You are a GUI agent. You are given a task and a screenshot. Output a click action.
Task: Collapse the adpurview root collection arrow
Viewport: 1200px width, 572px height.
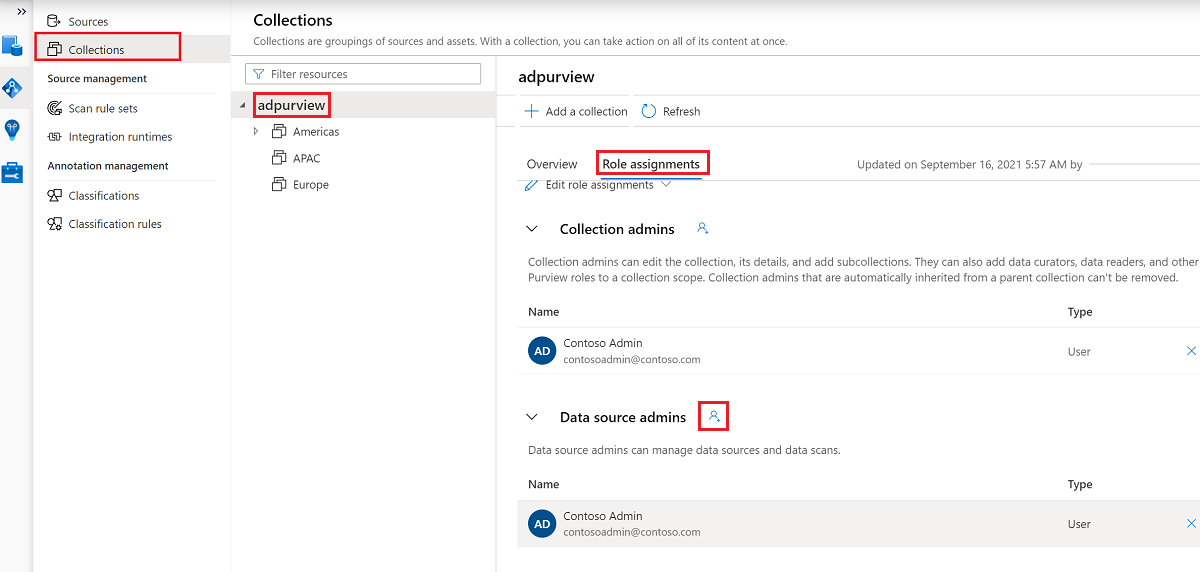(243, 106)
